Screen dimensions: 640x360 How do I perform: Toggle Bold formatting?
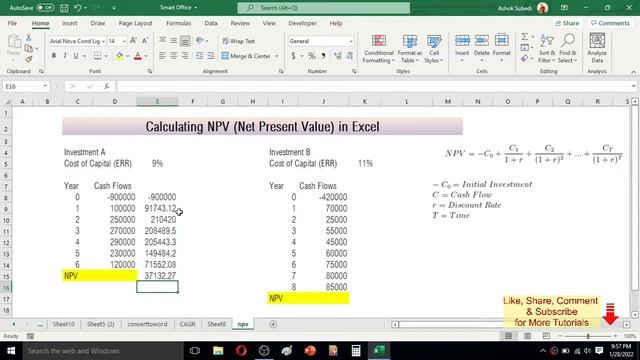53,56
